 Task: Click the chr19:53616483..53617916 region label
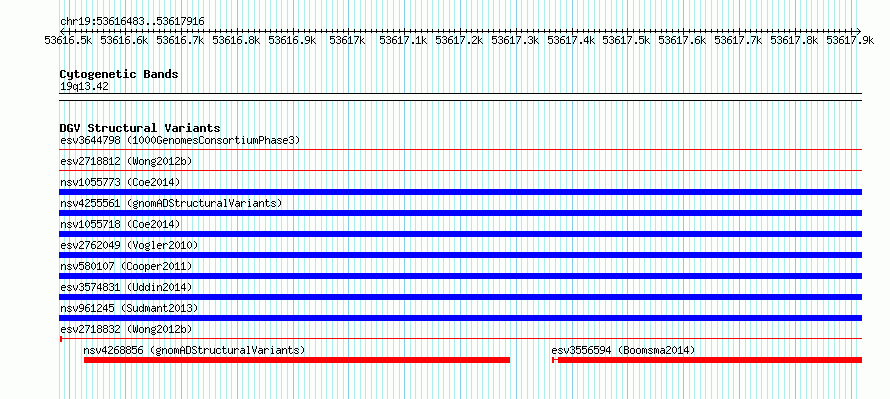pos(132,22)
